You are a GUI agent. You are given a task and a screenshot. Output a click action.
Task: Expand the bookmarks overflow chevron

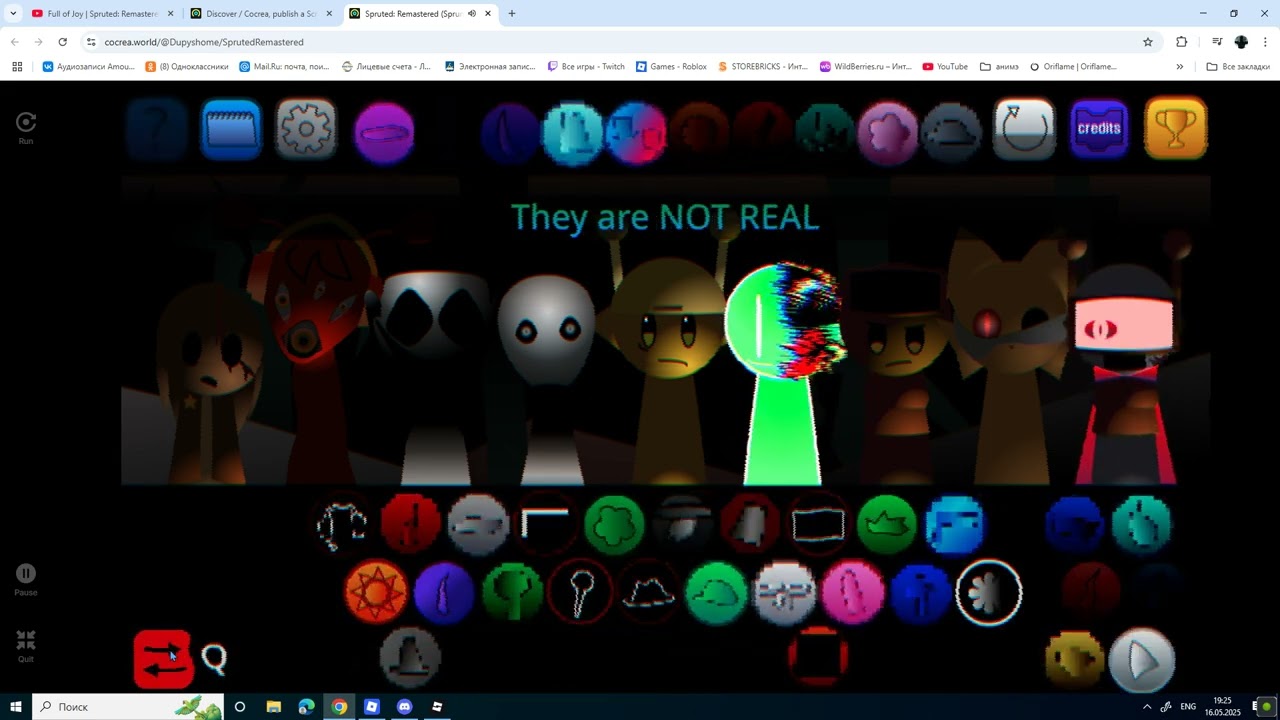click(1180, 67)
